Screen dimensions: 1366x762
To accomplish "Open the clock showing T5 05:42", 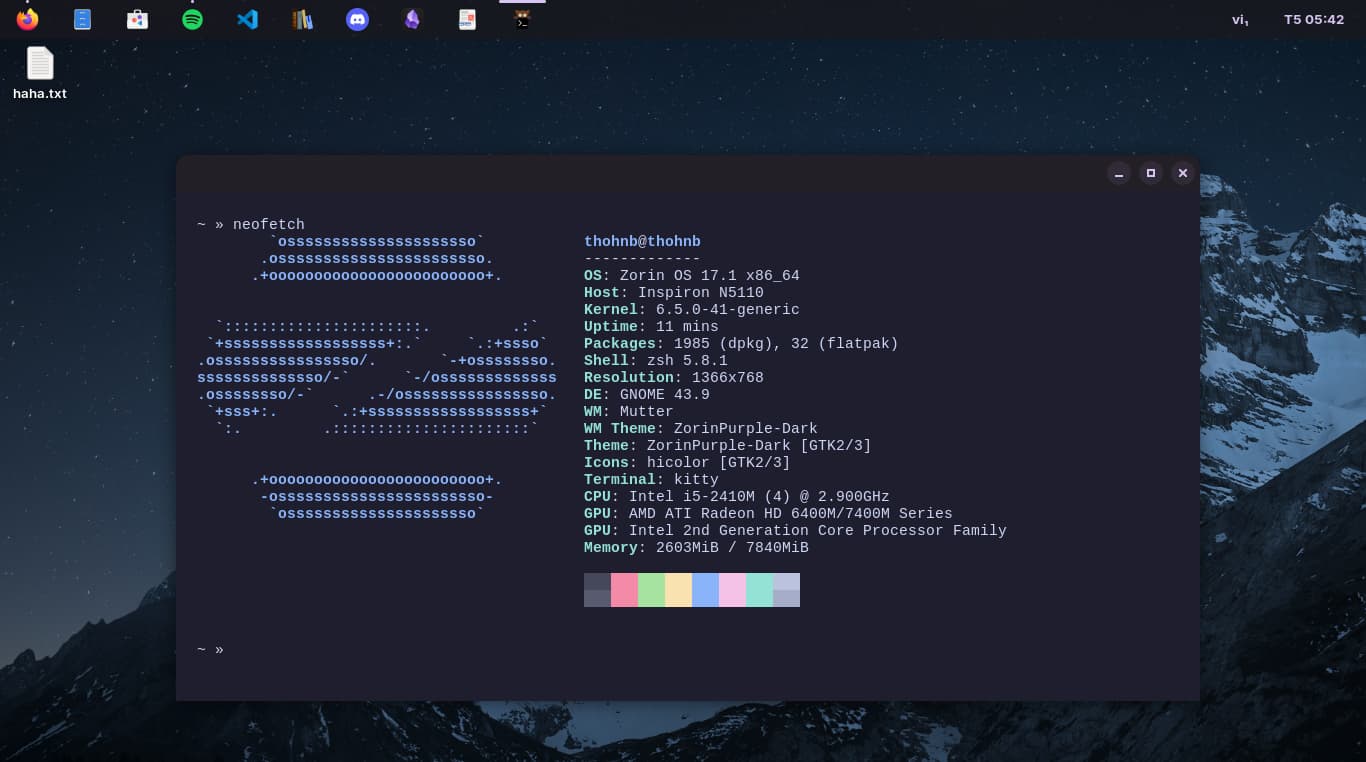I will pos(1314,19).
